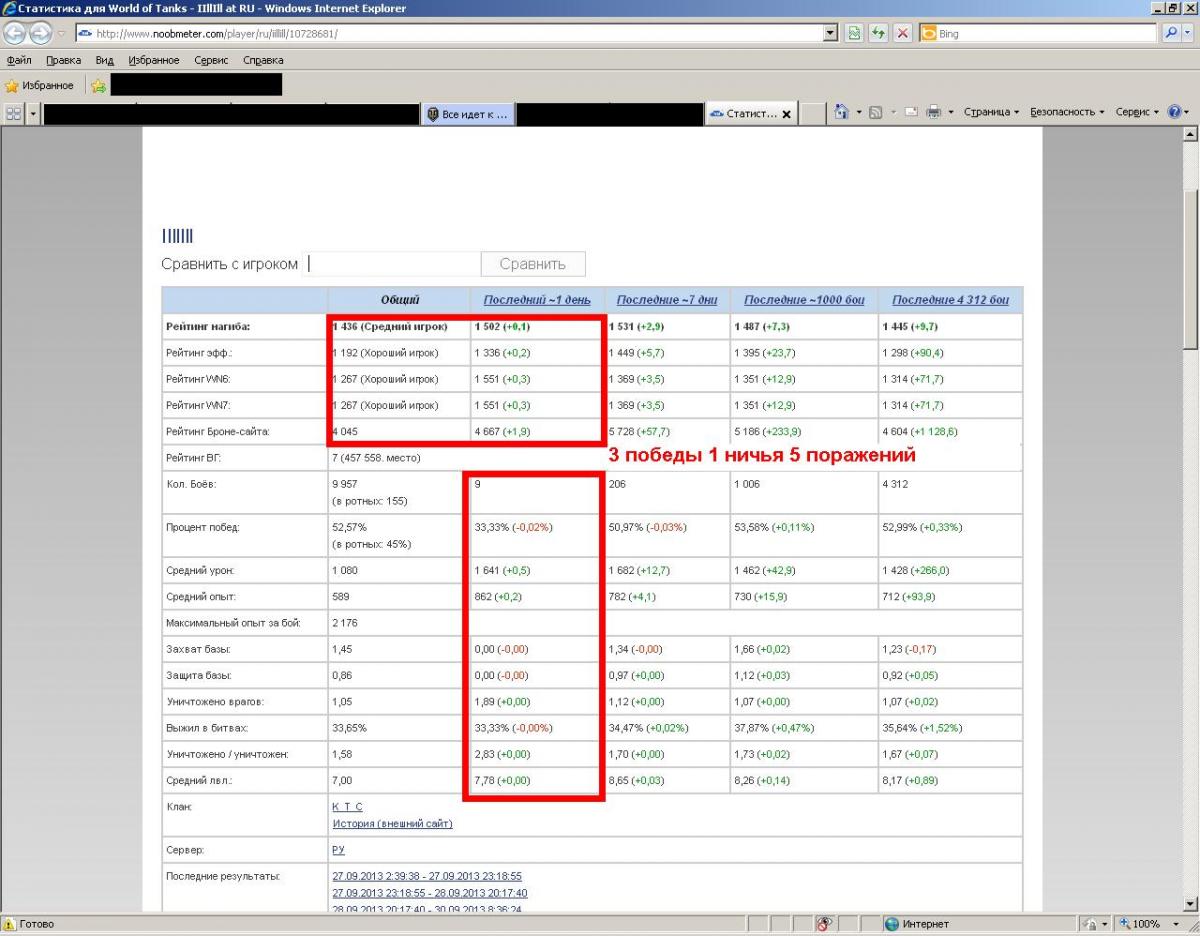Expand the zoom level 100% dropdown
1200x936 pixels.
click(1169, 924)
